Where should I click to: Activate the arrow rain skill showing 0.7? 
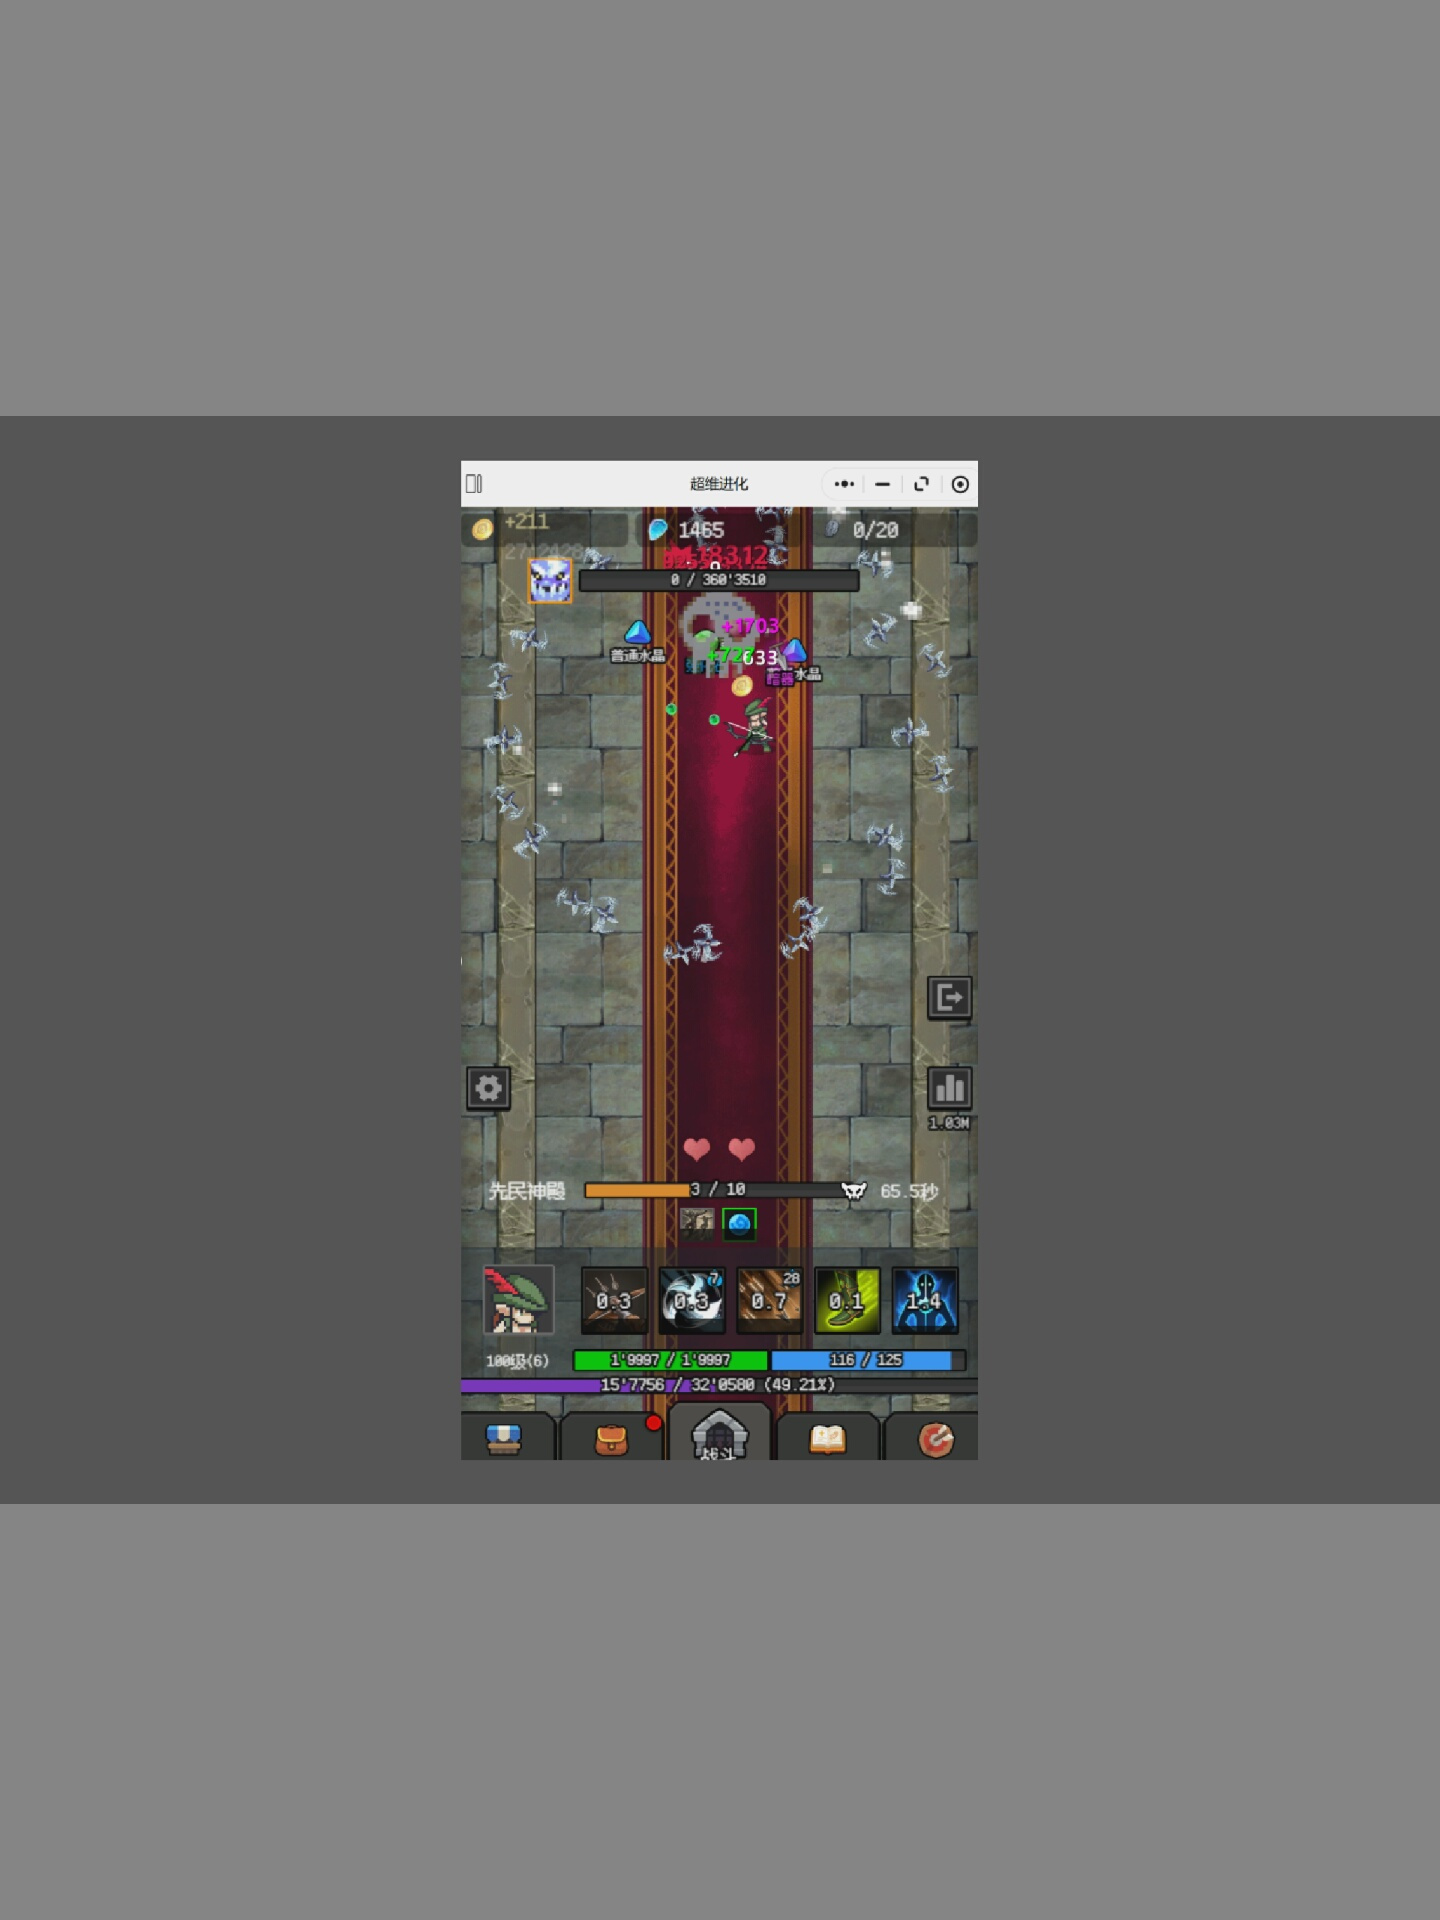click(769, 1300)
